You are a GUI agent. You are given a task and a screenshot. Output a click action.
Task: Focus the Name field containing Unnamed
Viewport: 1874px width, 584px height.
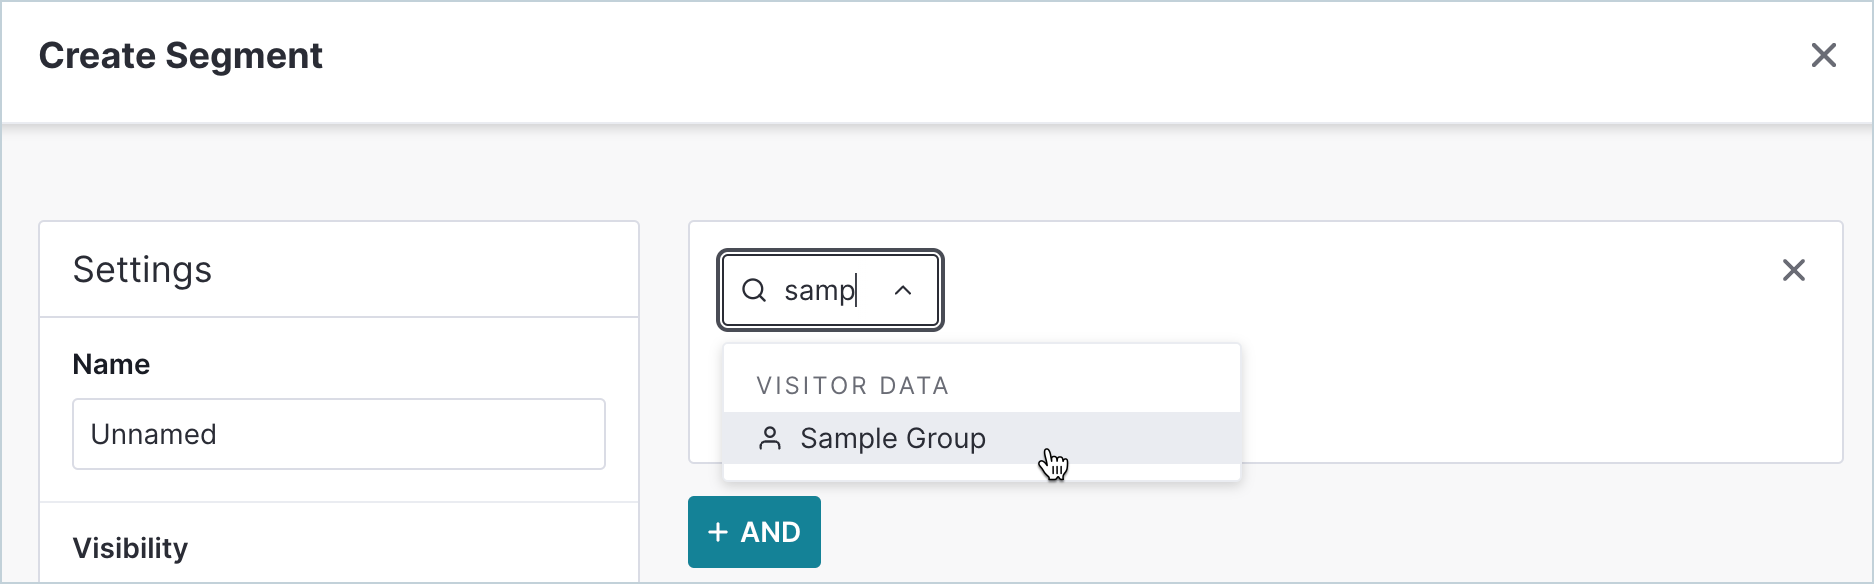click(338, 434)
